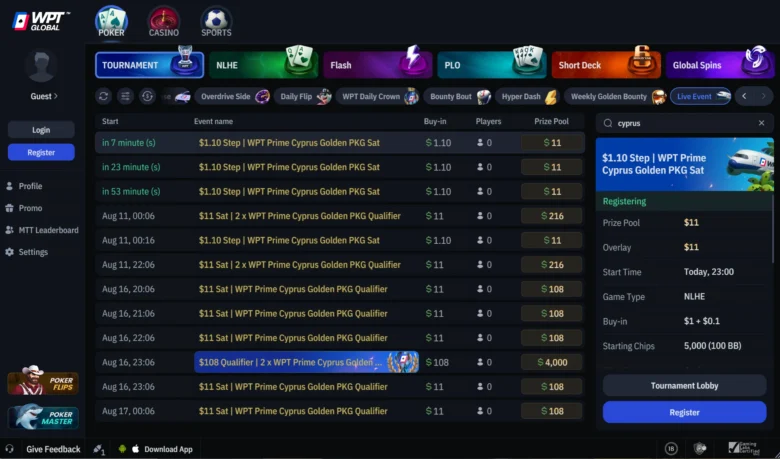Select the WPT Daily Crown filter
780x459 pixels.
coord(378,96)
